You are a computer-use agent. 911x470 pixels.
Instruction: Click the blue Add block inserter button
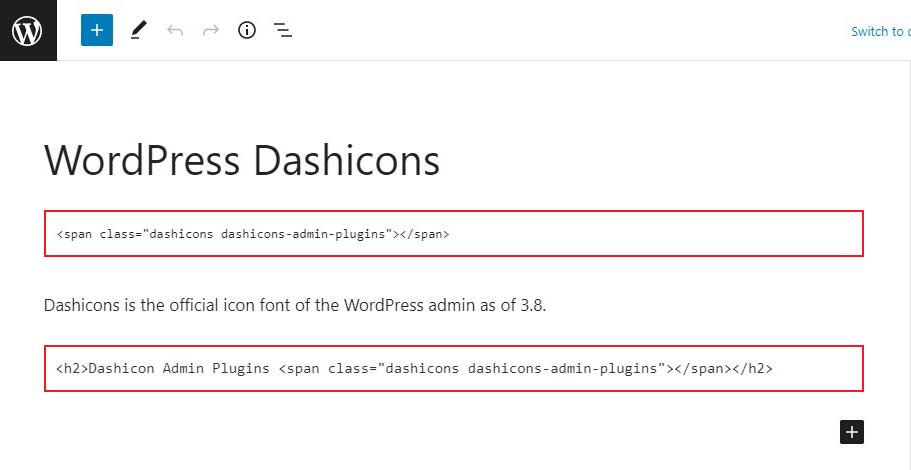[97, 30]
